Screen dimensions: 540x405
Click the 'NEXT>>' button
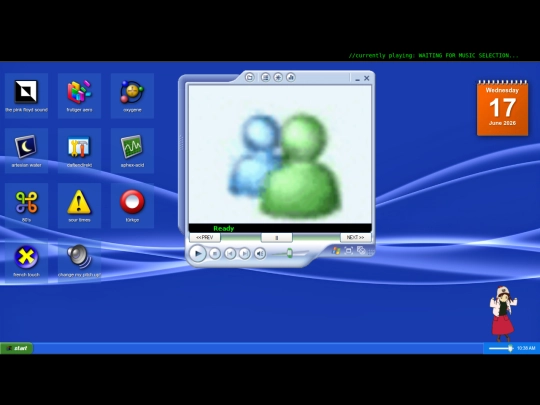pos(356,238)
